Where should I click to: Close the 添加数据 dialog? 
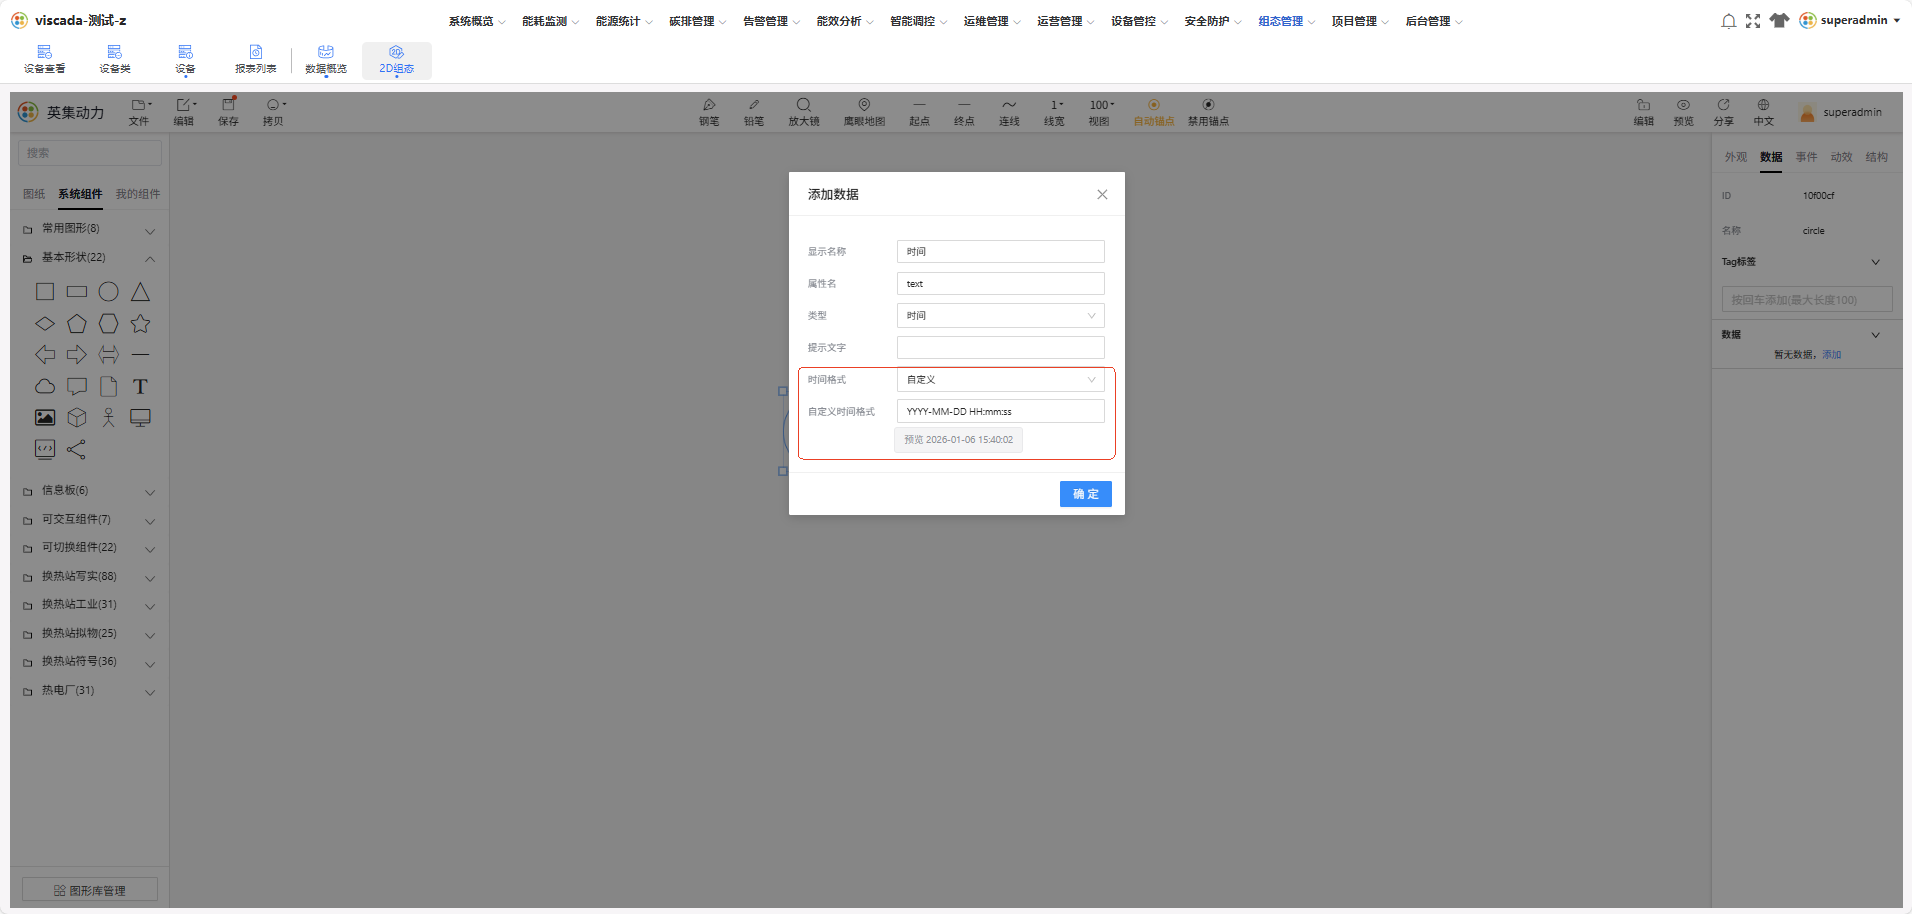click(1102, 195)
